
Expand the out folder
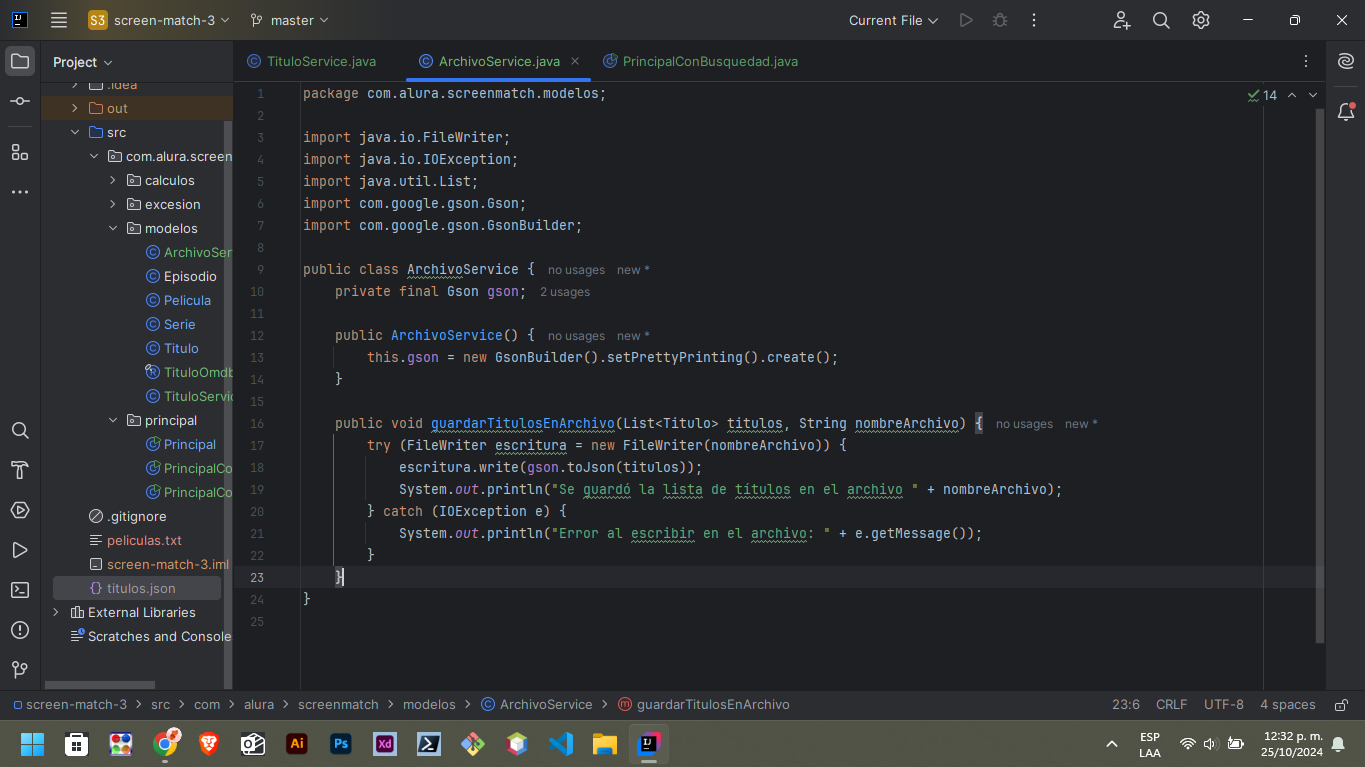coord(74,108)
